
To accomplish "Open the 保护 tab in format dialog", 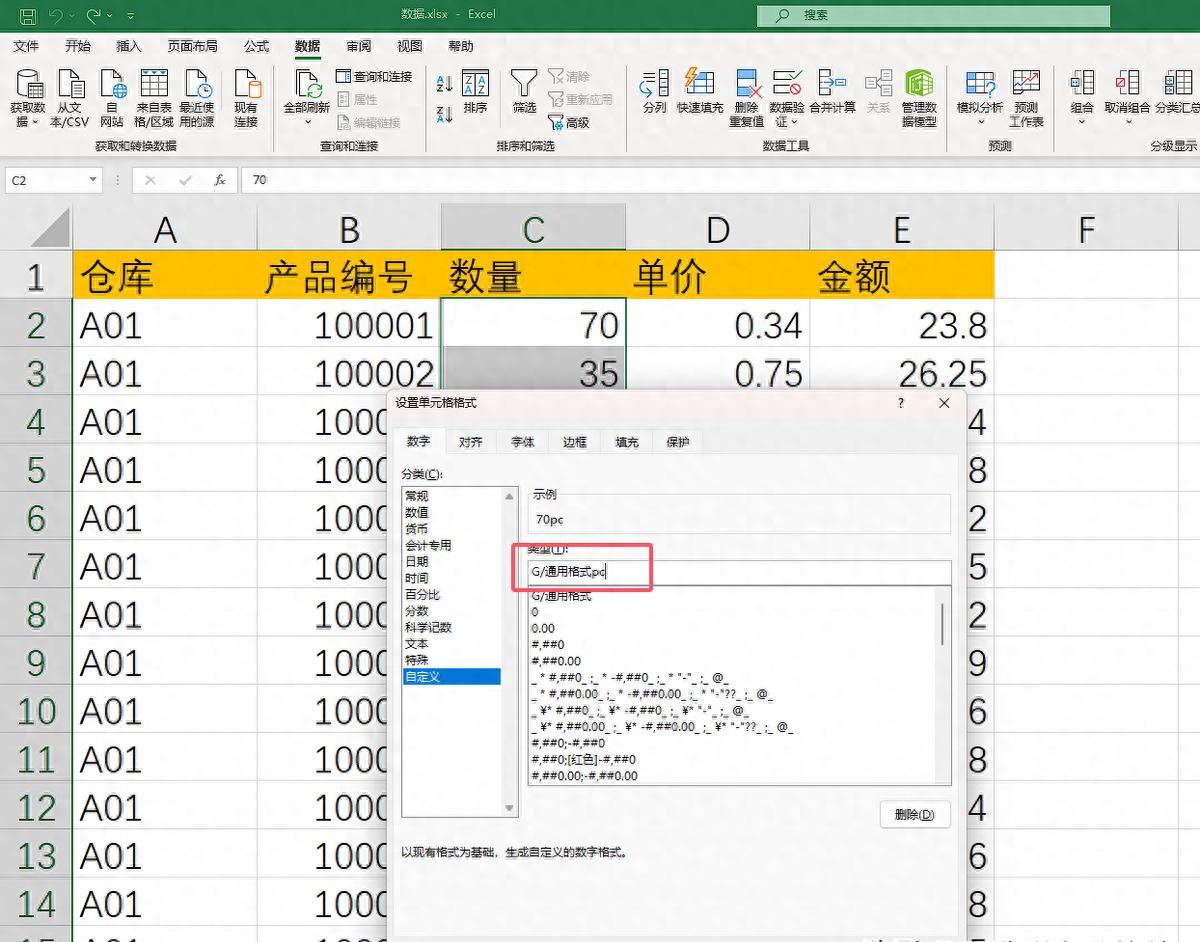I will (678, 442).
